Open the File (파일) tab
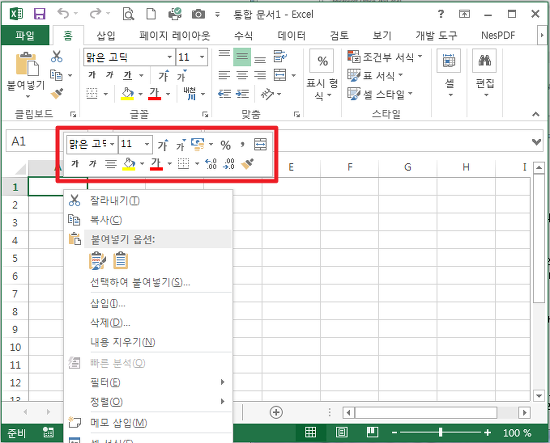 click(25, 35)
